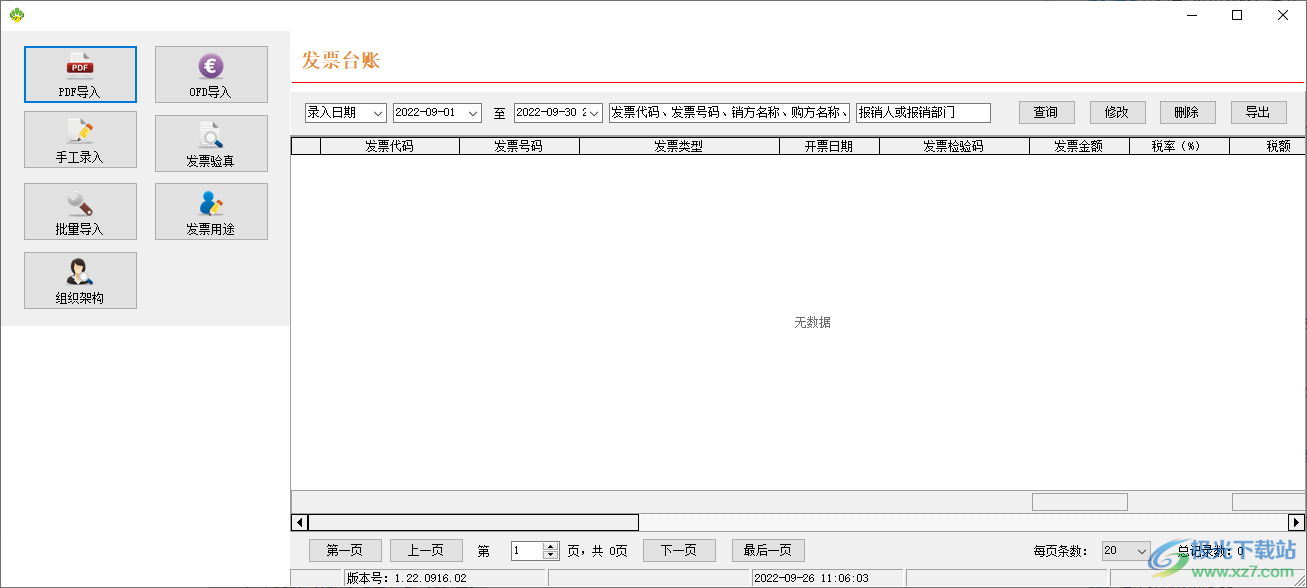Sort by 开票日期 column header
This screenshot has width=1307, height=588.
point(829,146)
